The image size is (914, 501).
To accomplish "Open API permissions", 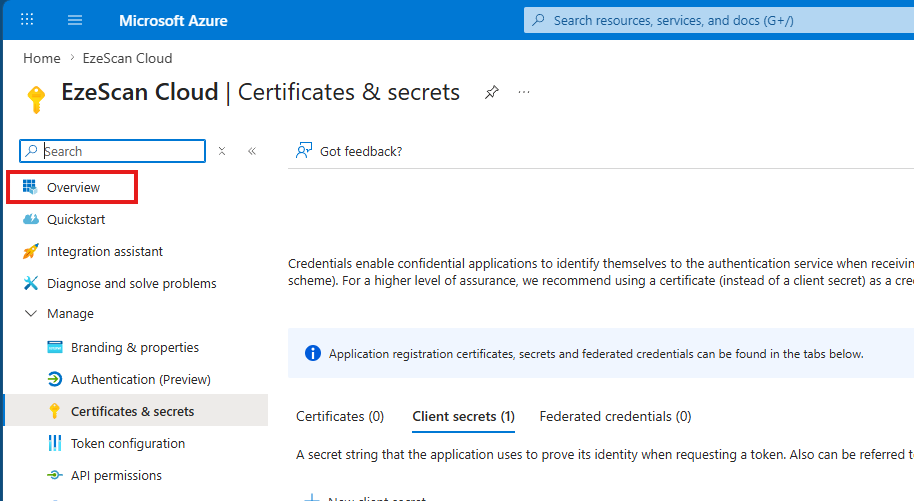I will (x=116, y=475).
